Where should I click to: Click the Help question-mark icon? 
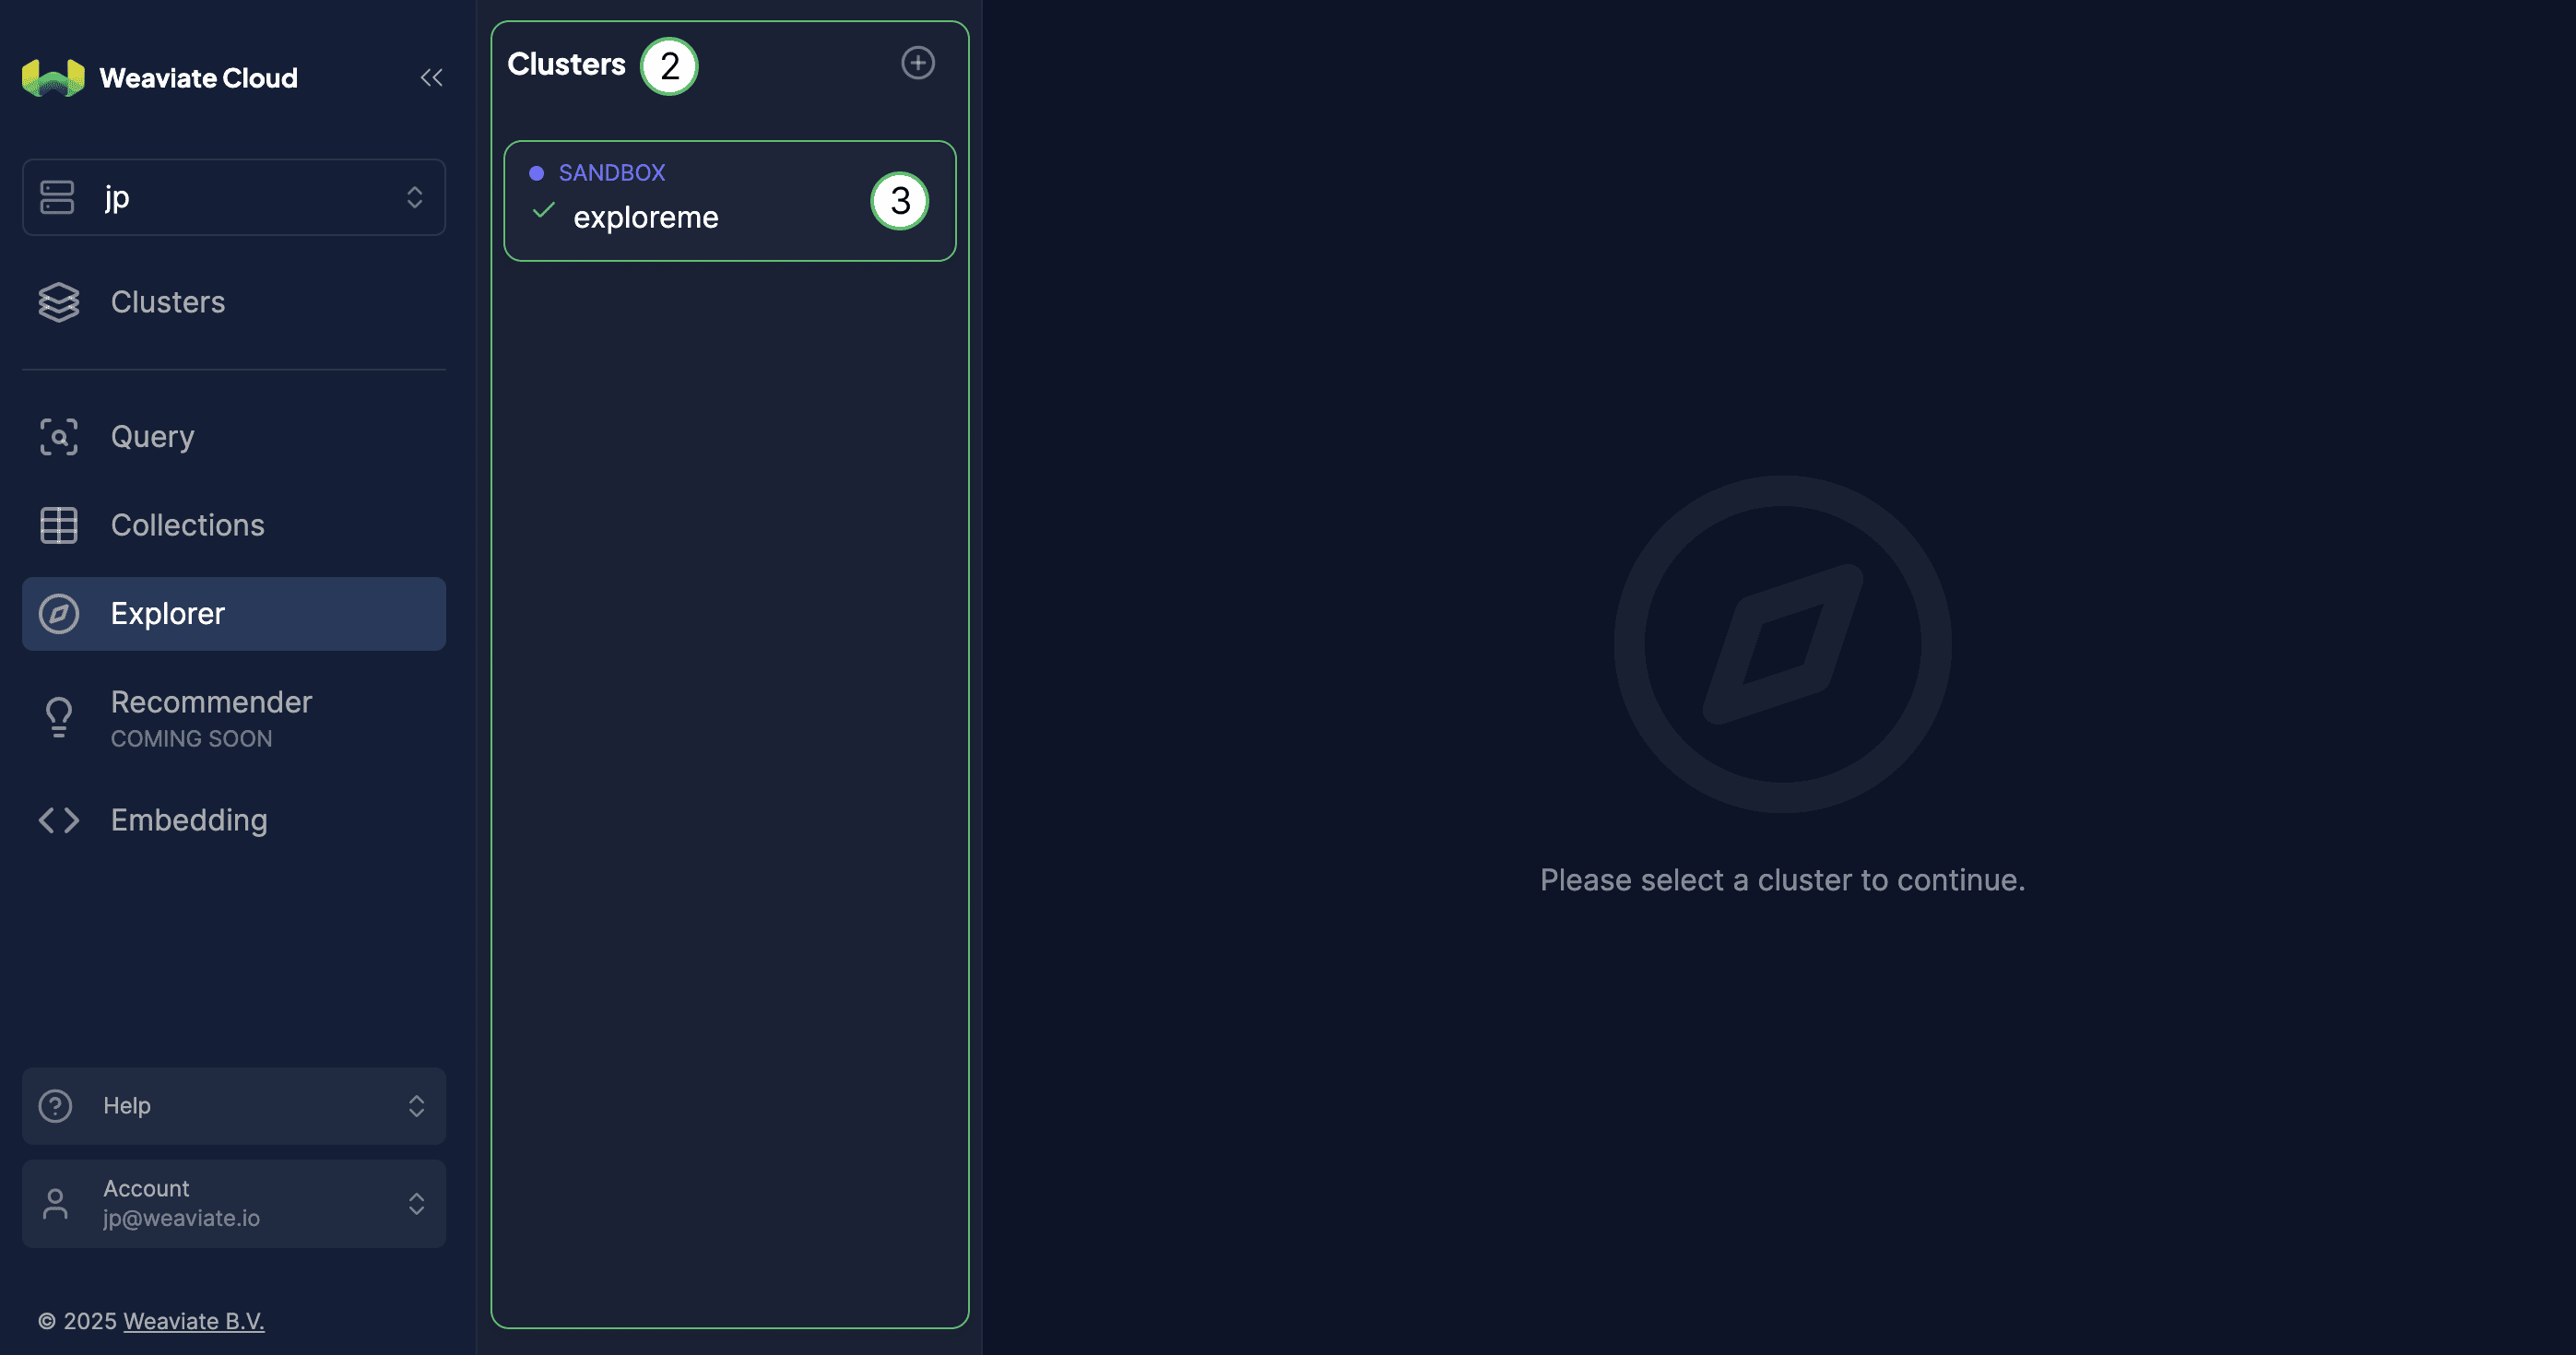point(55,1106)
